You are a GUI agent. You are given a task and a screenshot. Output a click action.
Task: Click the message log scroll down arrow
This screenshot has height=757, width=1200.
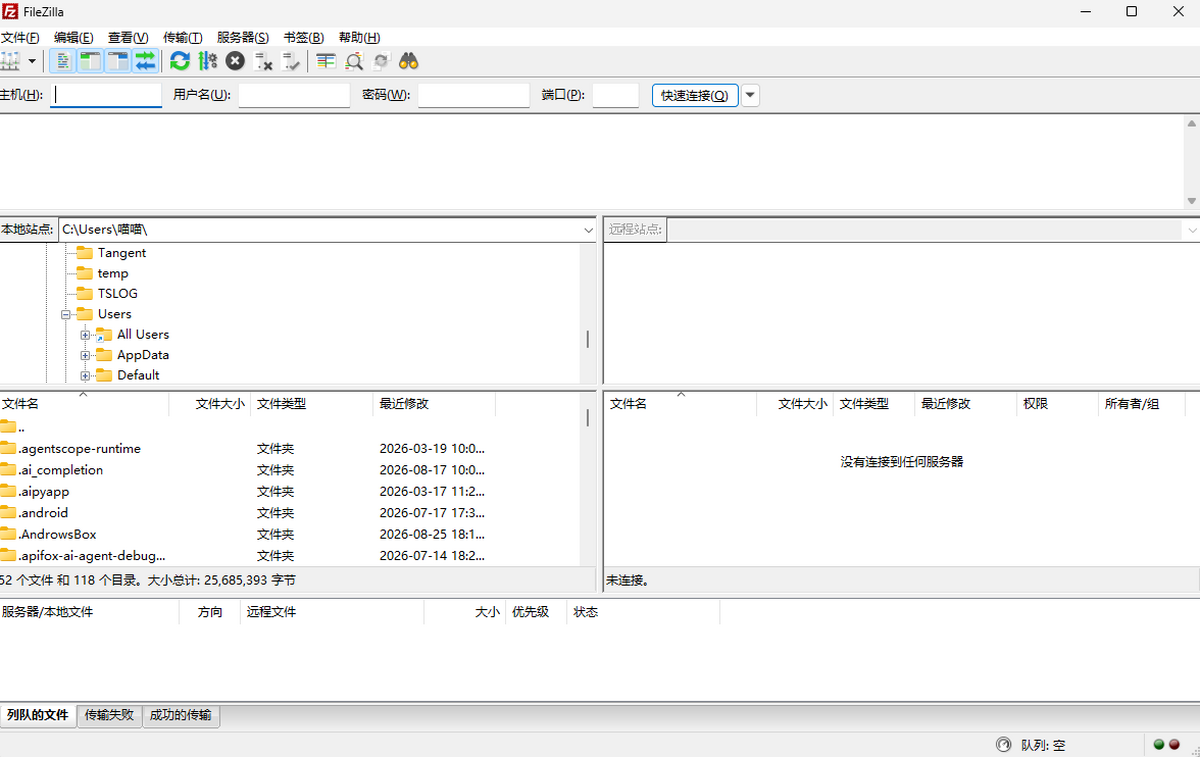point(1191,201)
